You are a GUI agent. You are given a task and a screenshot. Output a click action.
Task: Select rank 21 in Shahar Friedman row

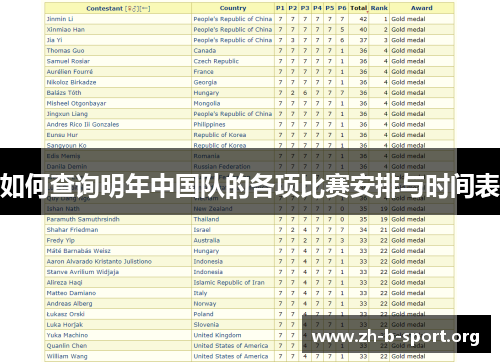tap(384, 230)
